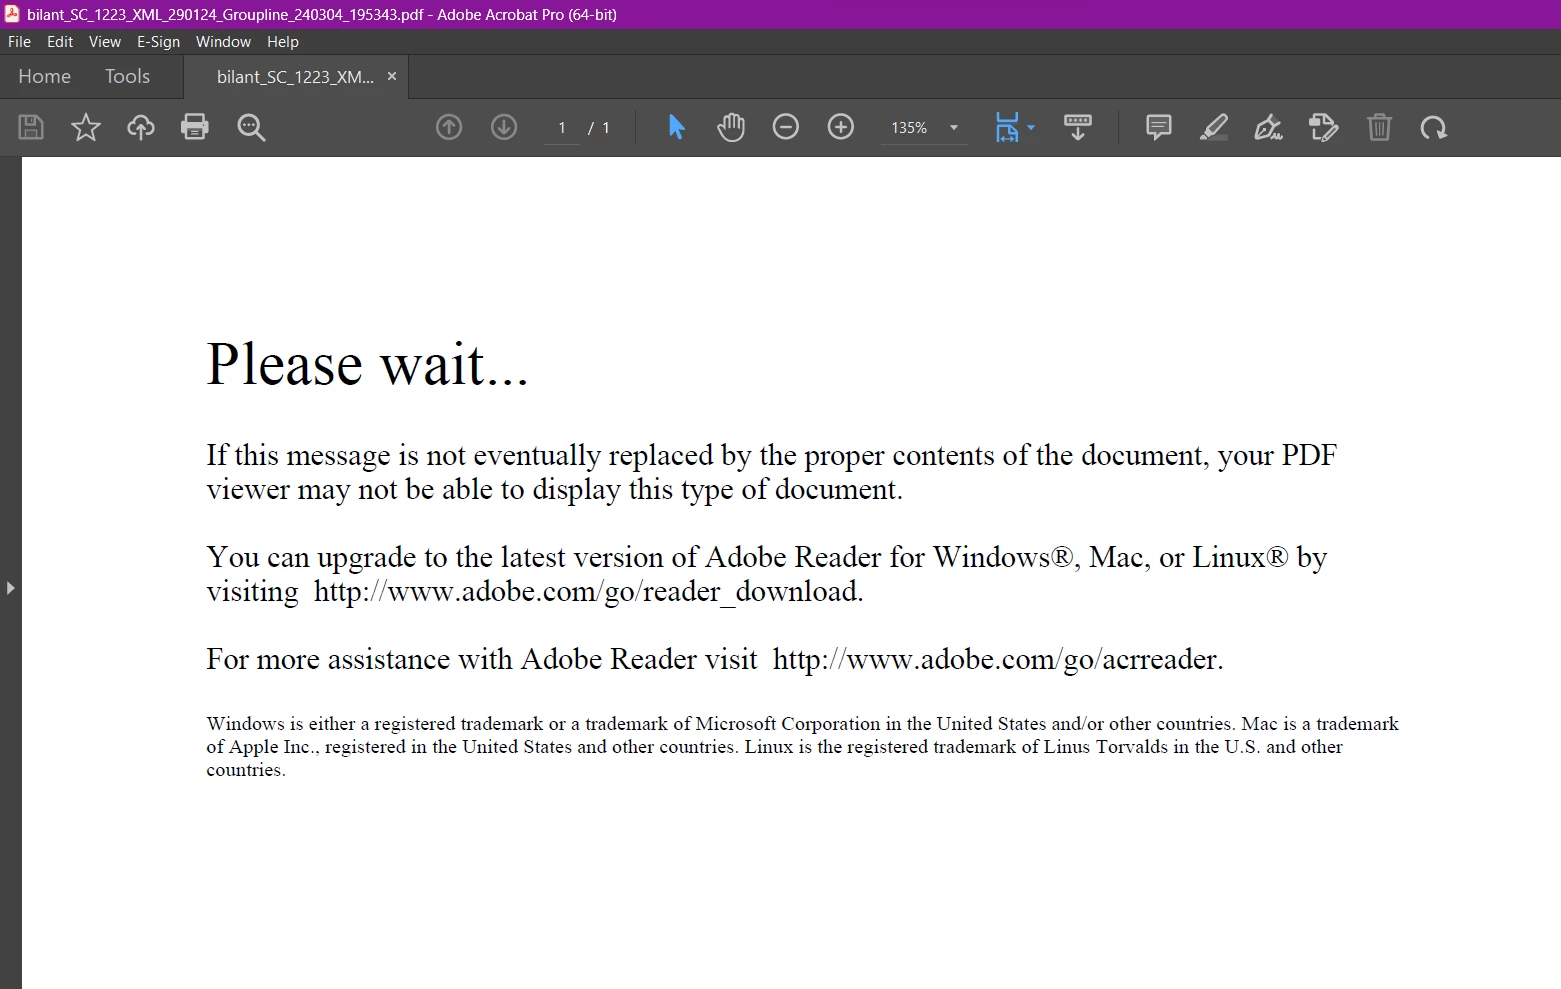Open the Edit menu
This screenshot has width=1561, height=989.
[60, 42]
